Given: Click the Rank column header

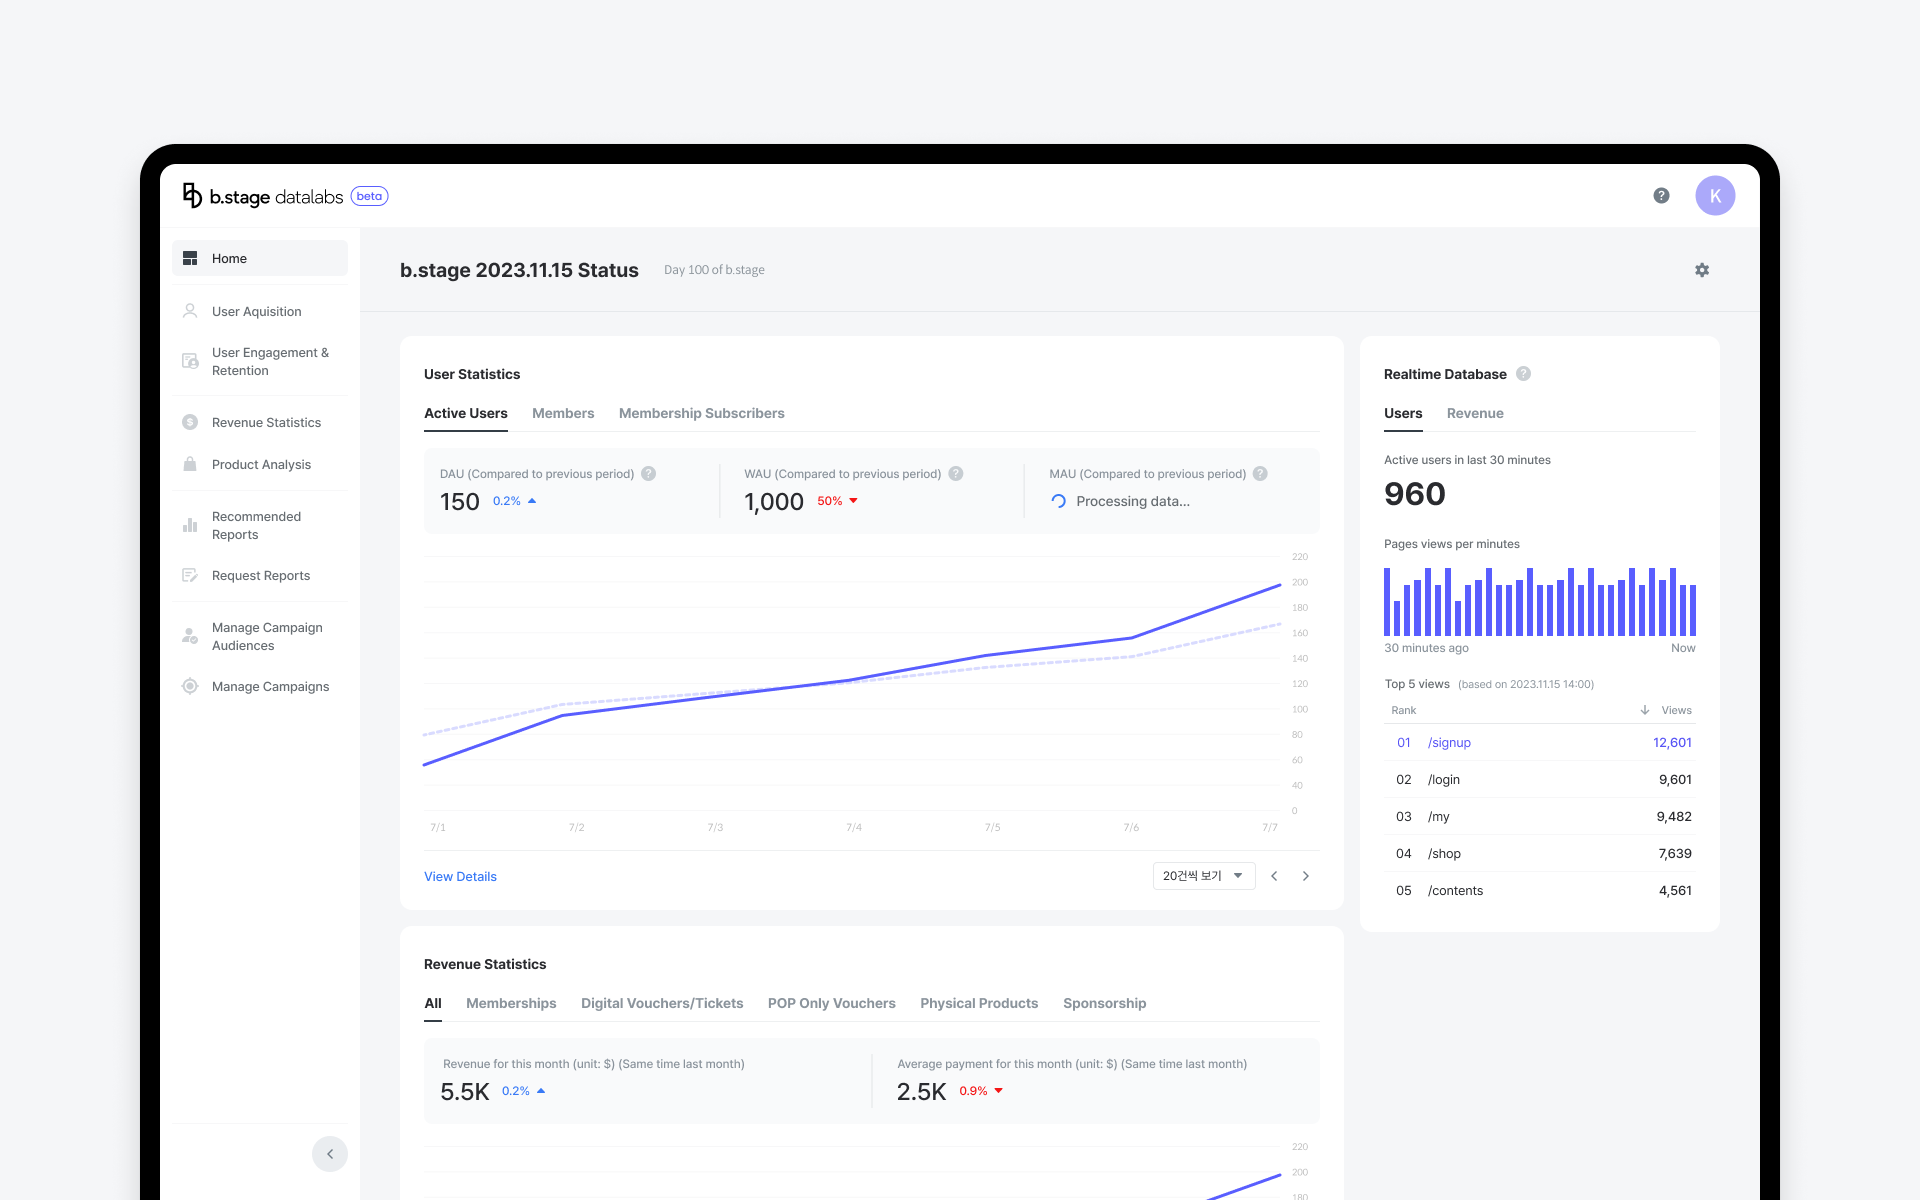Looking at the screenshot, I should point(1403,710).
